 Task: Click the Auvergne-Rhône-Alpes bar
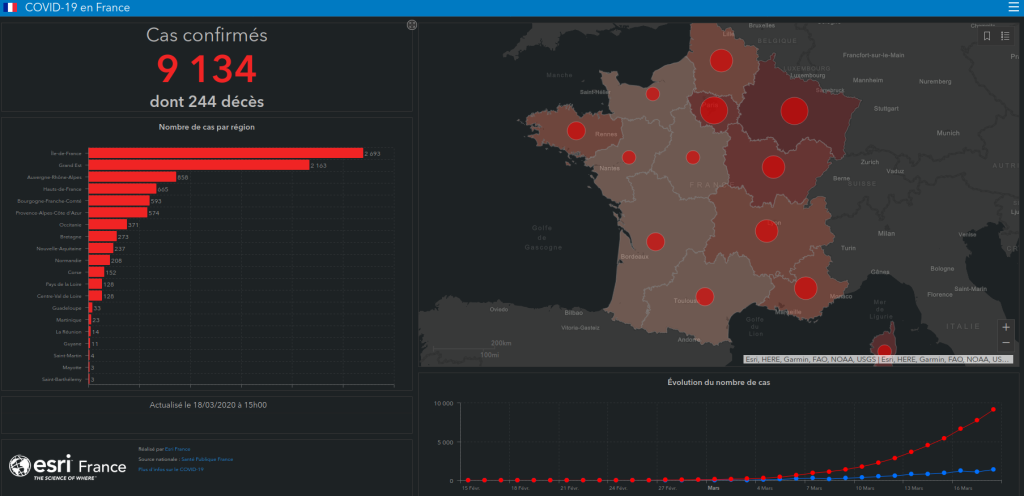tap(132, 177)
